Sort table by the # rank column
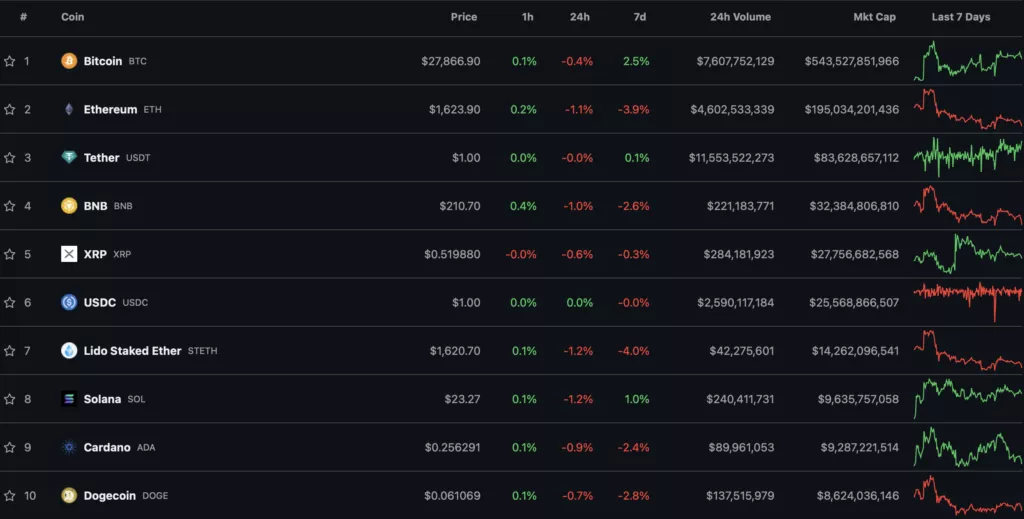This screenshot has width=1024, height=519. point(24,17)
